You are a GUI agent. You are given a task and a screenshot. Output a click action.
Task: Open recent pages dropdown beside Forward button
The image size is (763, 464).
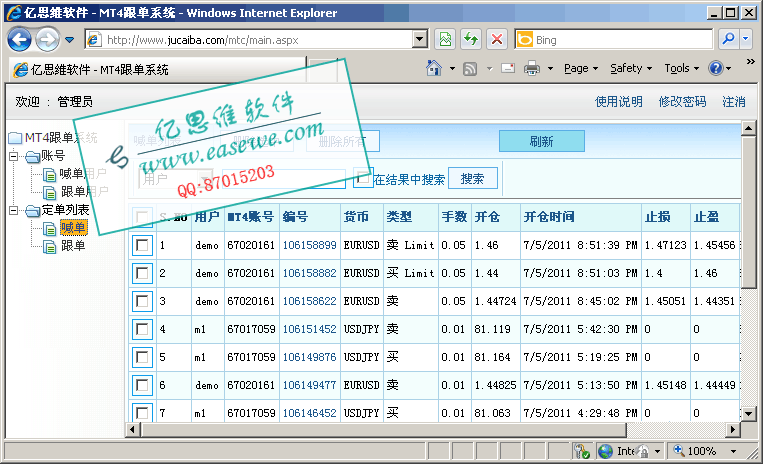click(x=70, y=40)
